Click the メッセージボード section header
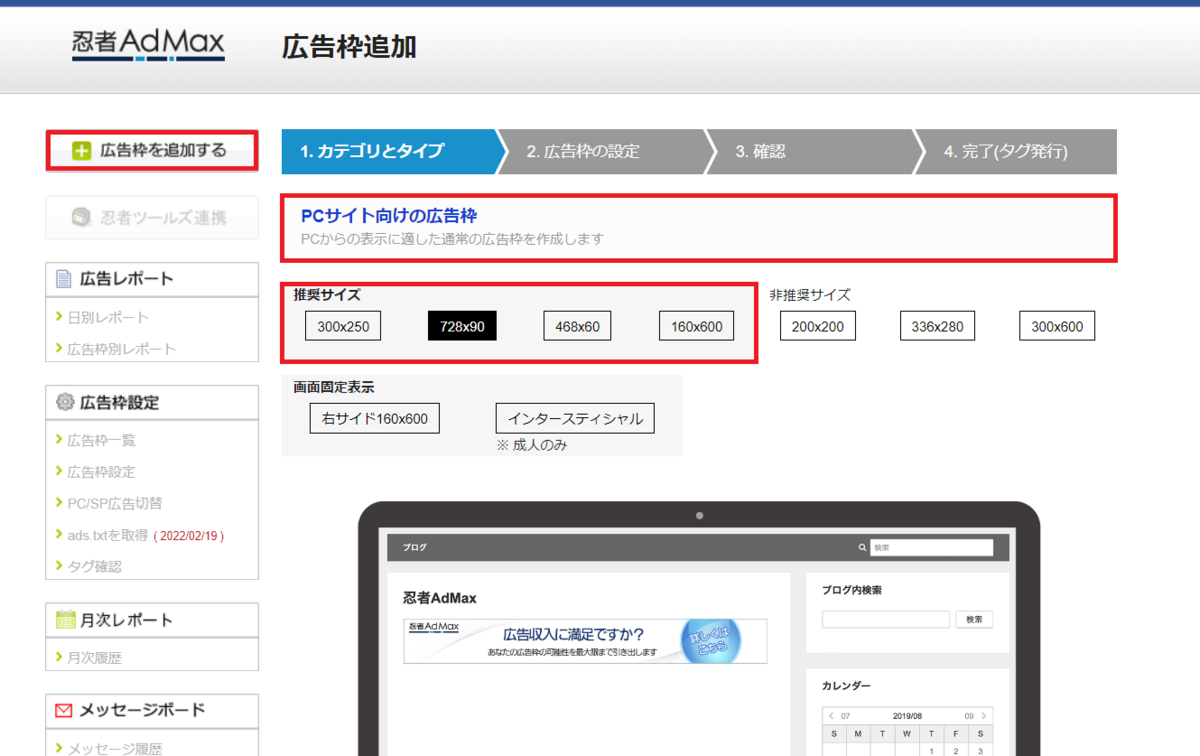The height and width of the screenshot is (756, 1200). point(152,711)
